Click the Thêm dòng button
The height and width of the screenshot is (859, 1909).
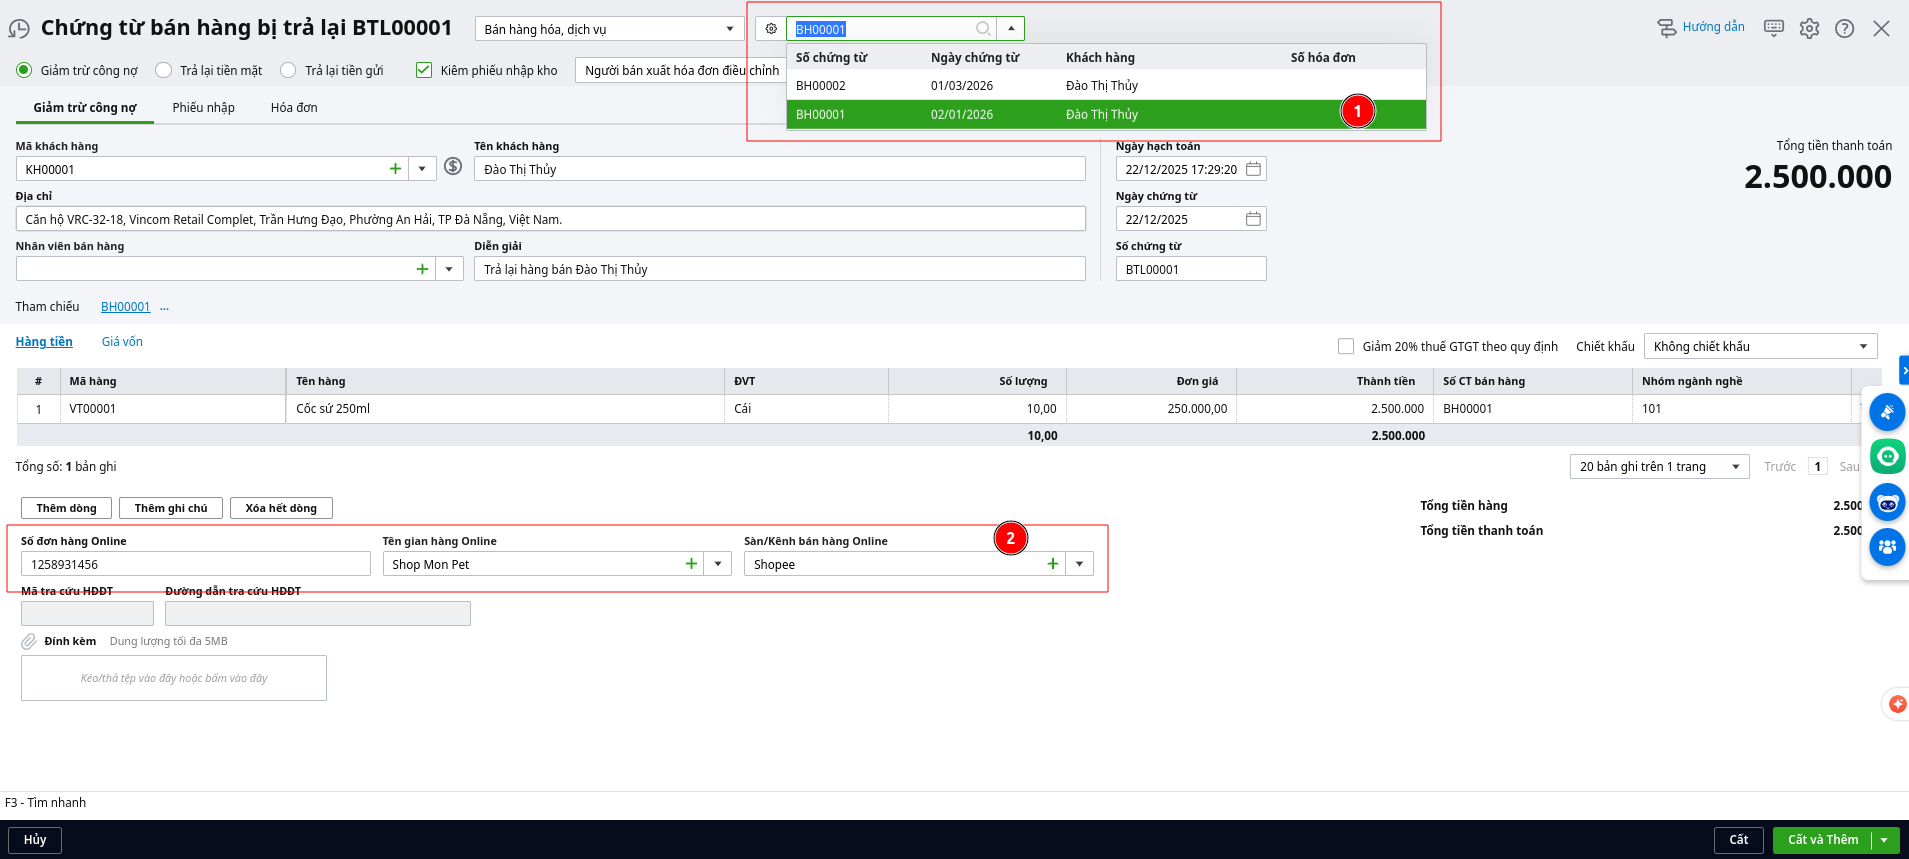67,508
